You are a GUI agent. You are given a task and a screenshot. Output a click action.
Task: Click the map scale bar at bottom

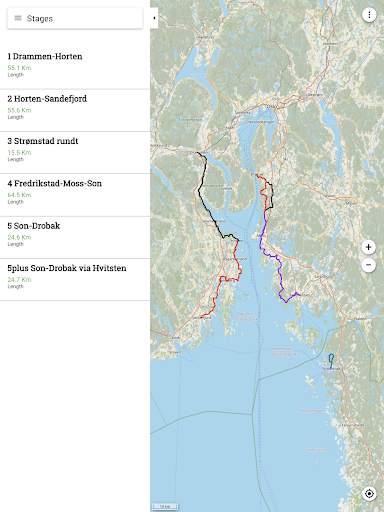pos(165,507)
